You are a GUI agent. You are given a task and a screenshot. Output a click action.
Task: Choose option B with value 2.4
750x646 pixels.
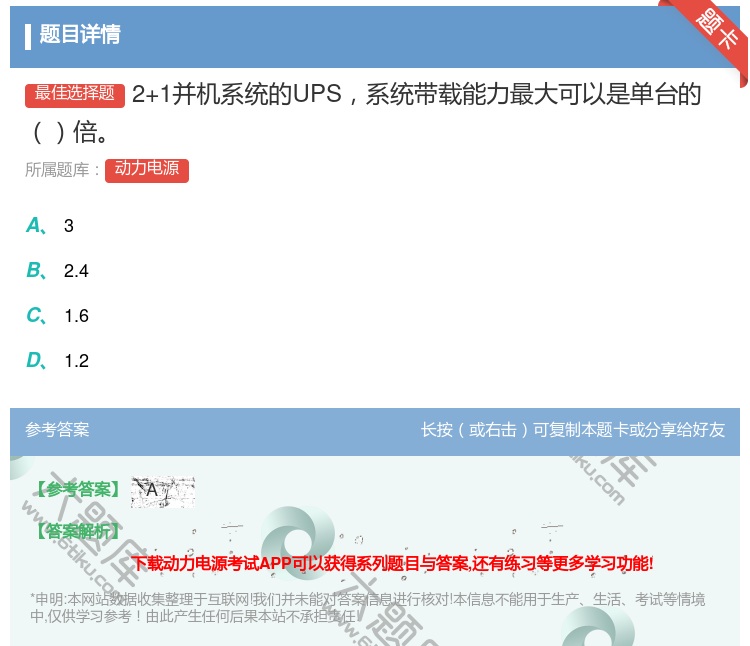click(57, 270)
